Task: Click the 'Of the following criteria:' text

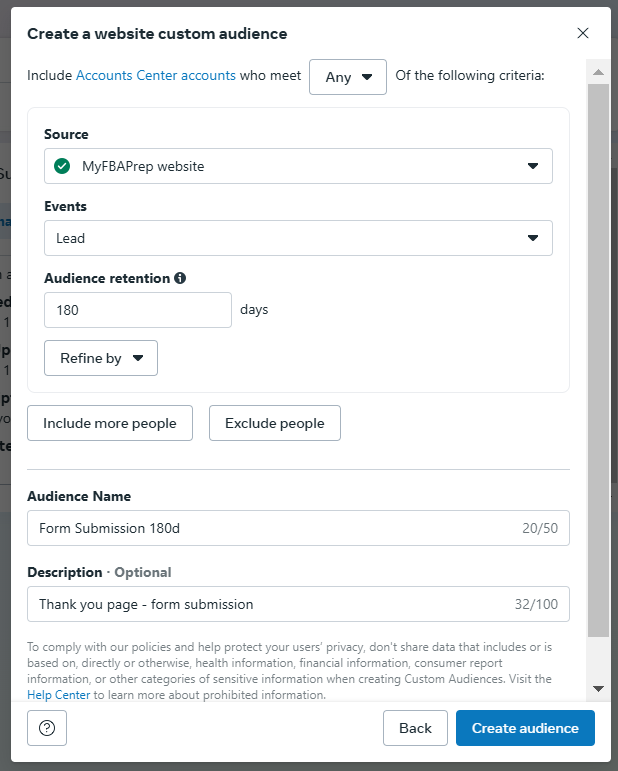Action: tap(470, 75)
